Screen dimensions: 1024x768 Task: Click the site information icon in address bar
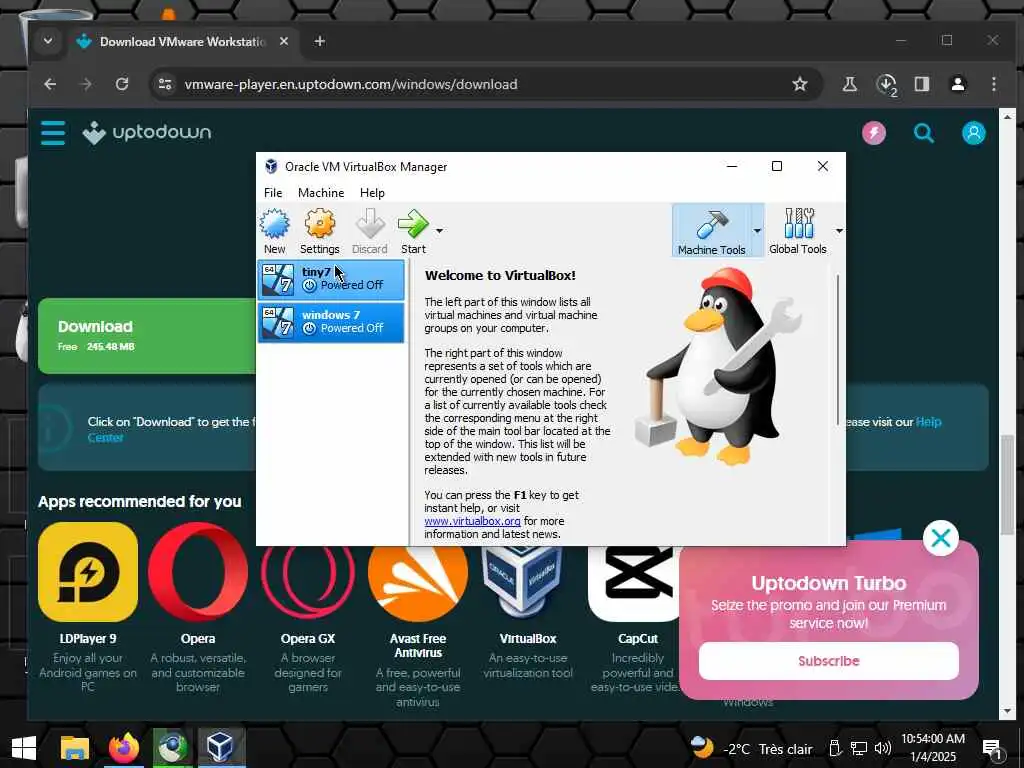click(165, 84)
